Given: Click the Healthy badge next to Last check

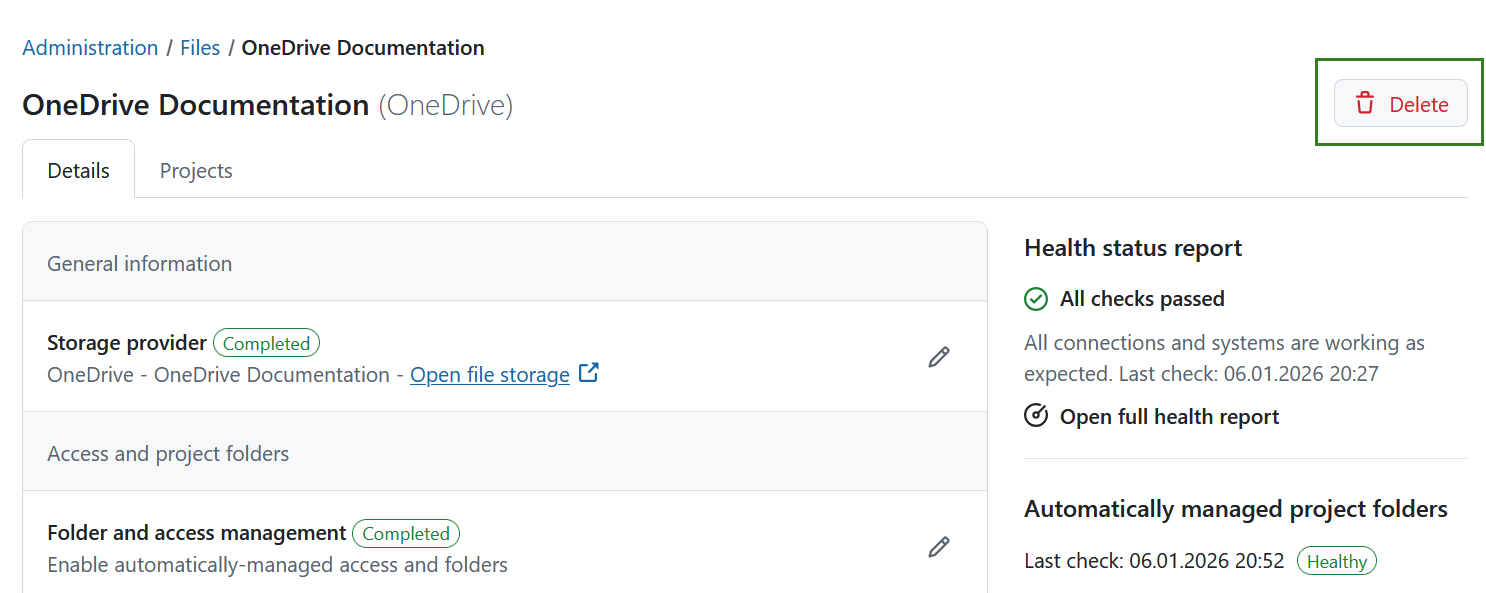Looking at the screenshot, I should [x=1337, y=561].
